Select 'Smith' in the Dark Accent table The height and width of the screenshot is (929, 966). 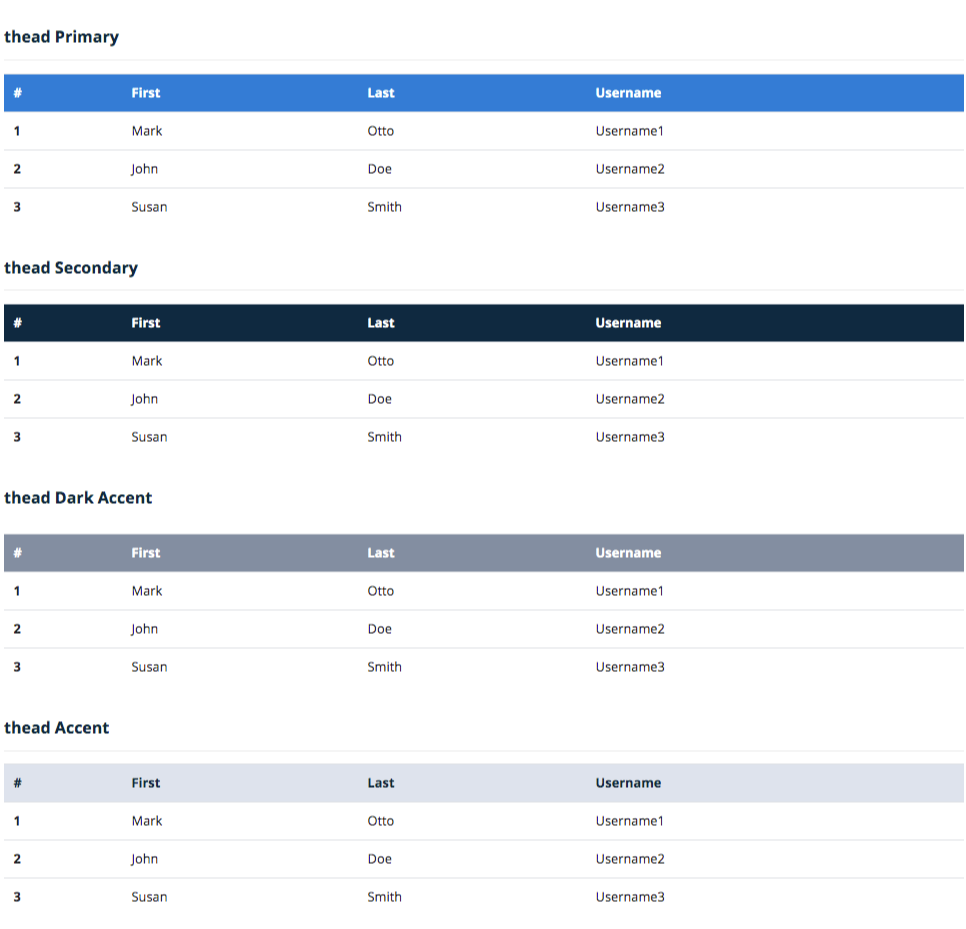(384, 667)
